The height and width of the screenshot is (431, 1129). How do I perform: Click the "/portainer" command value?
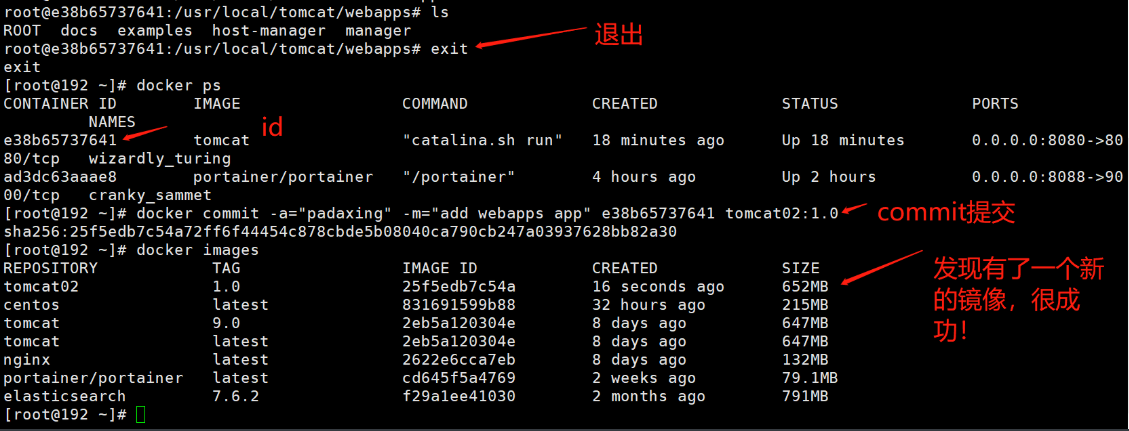tap(459, 177)
